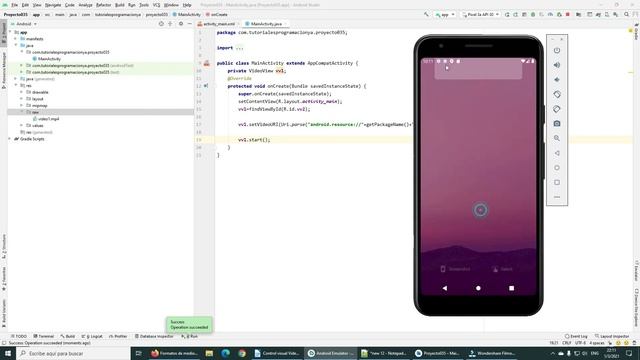Click the Search Everywhere magnifier in toolbar

627,14
